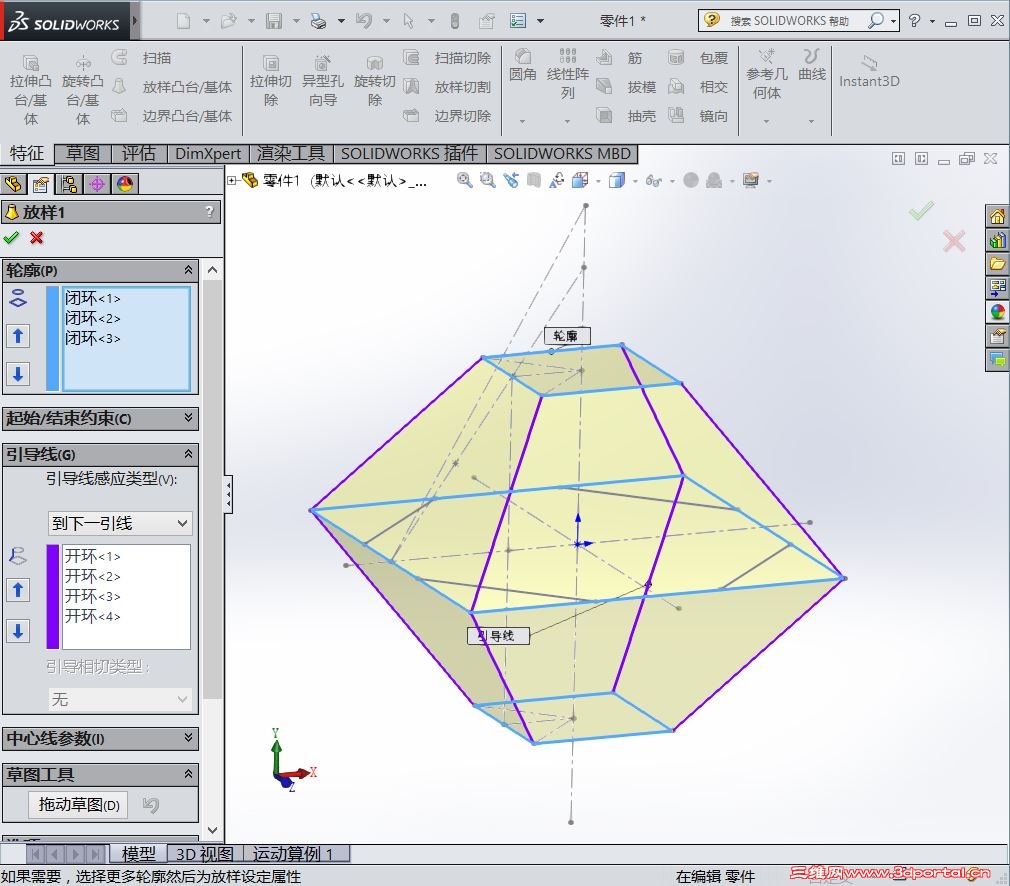The image size is (1010, 886).
Task: Open the DisplayManager tab icon
Action: click(125, 184)
